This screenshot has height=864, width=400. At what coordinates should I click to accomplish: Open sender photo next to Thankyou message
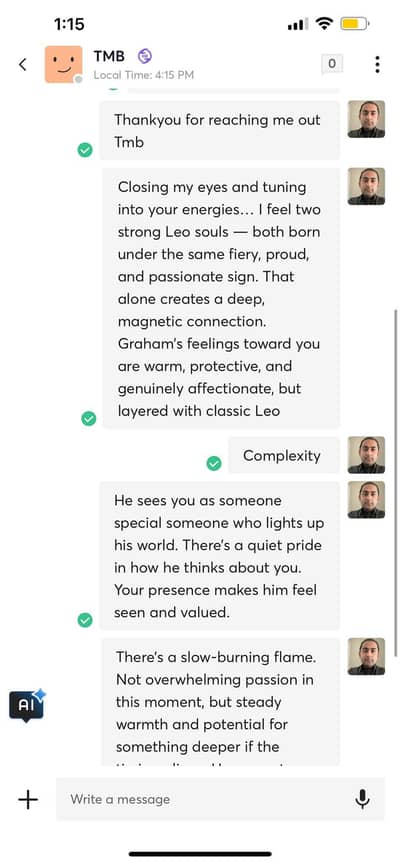[x=366, y=119]
